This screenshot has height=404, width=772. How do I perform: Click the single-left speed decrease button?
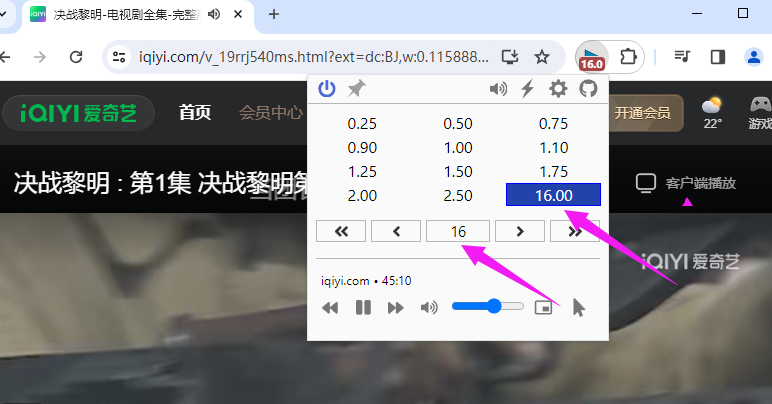(396, 231)
